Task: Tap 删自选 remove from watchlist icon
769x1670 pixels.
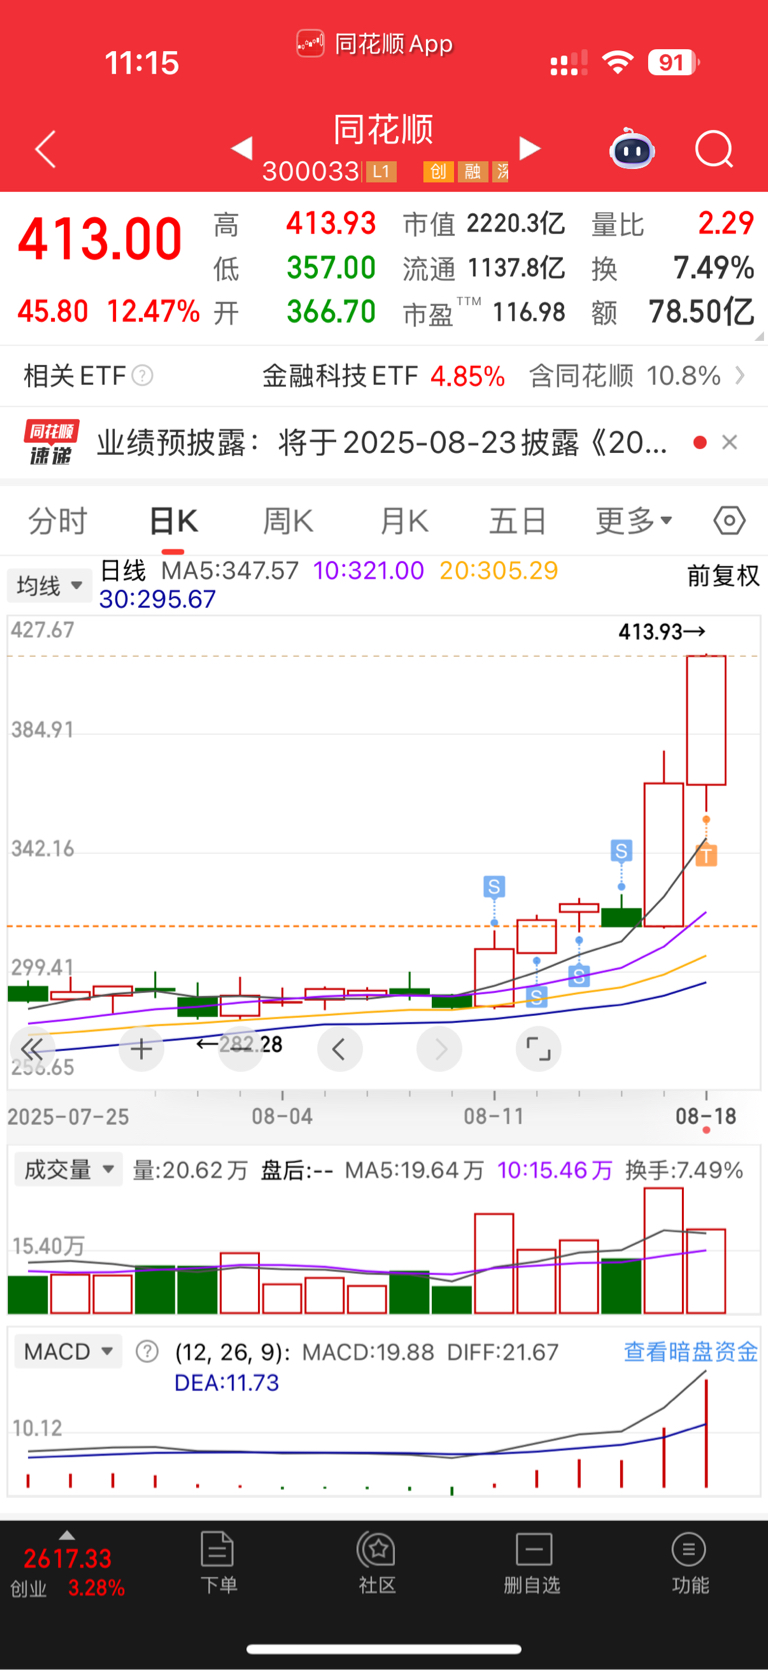Action: (533, 1563)
